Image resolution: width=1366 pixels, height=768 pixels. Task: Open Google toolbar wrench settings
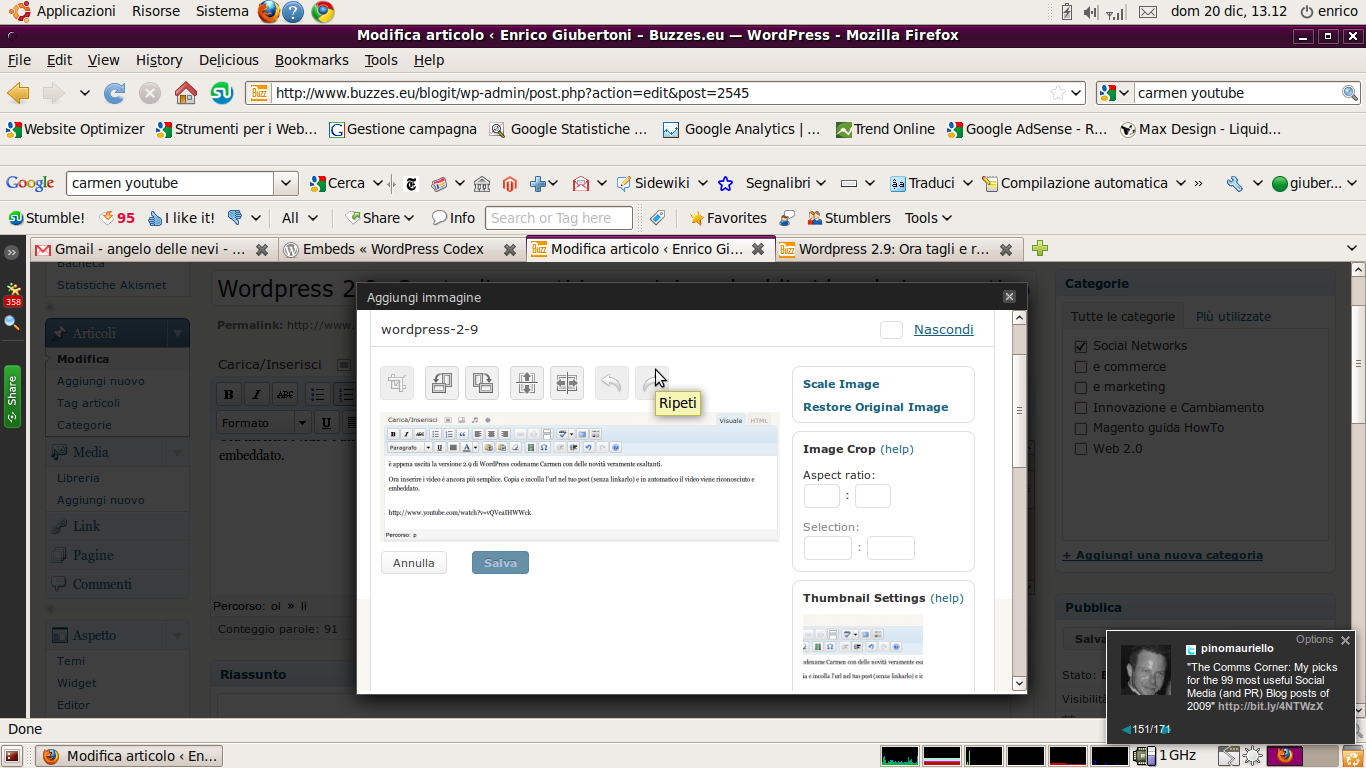point(1235,183)
